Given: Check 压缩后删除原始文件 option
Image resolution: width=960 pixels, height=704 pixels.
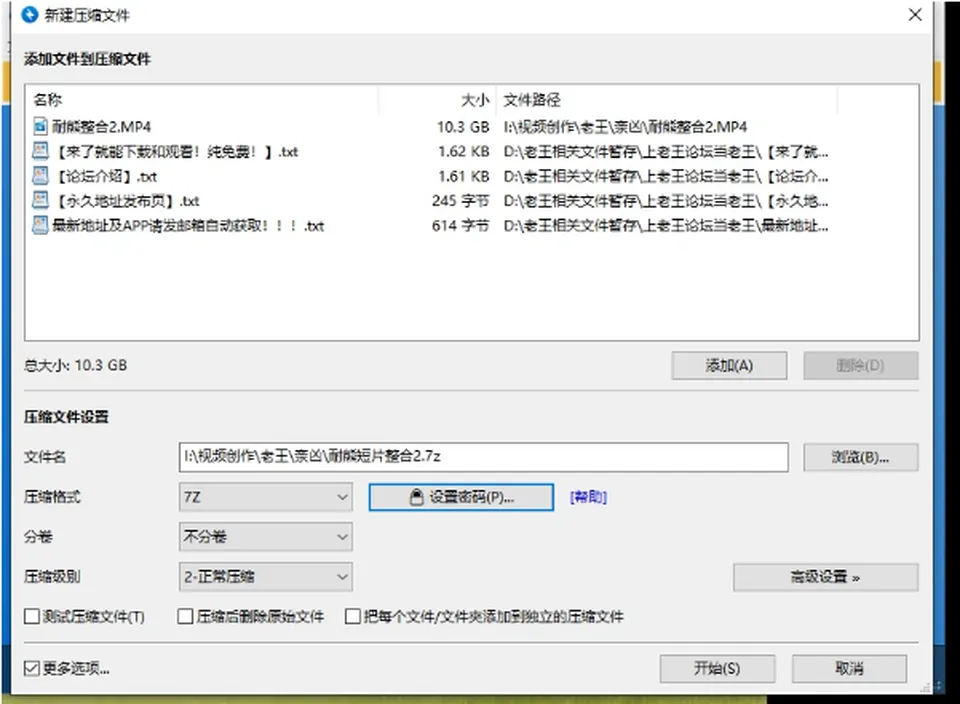Looking at the screenshot, I should click(x=185, y=616).
